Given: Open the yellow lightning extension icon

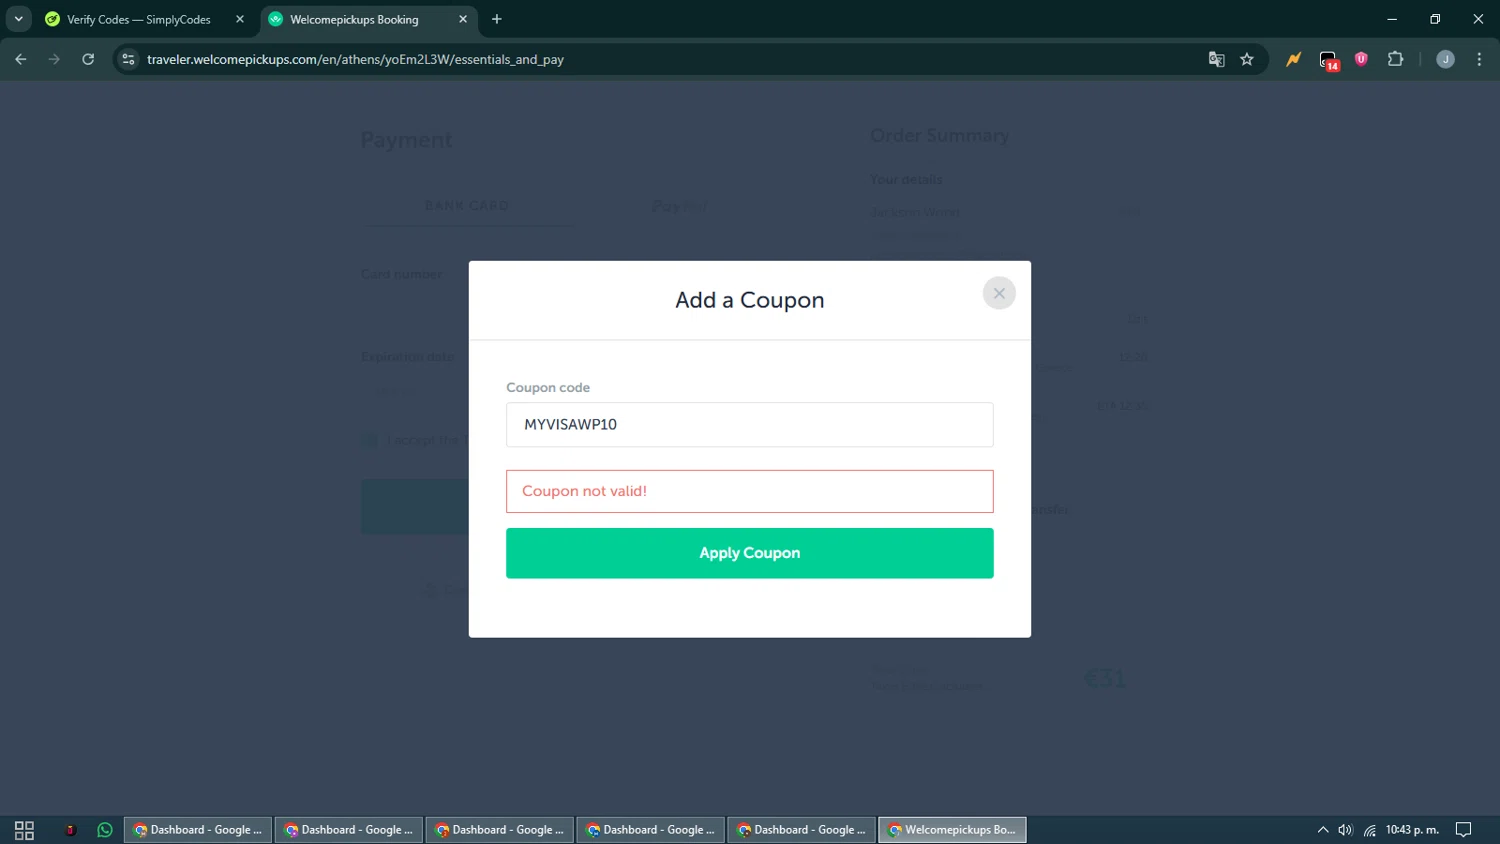Looking at the screenshot, I should 1294,59.
